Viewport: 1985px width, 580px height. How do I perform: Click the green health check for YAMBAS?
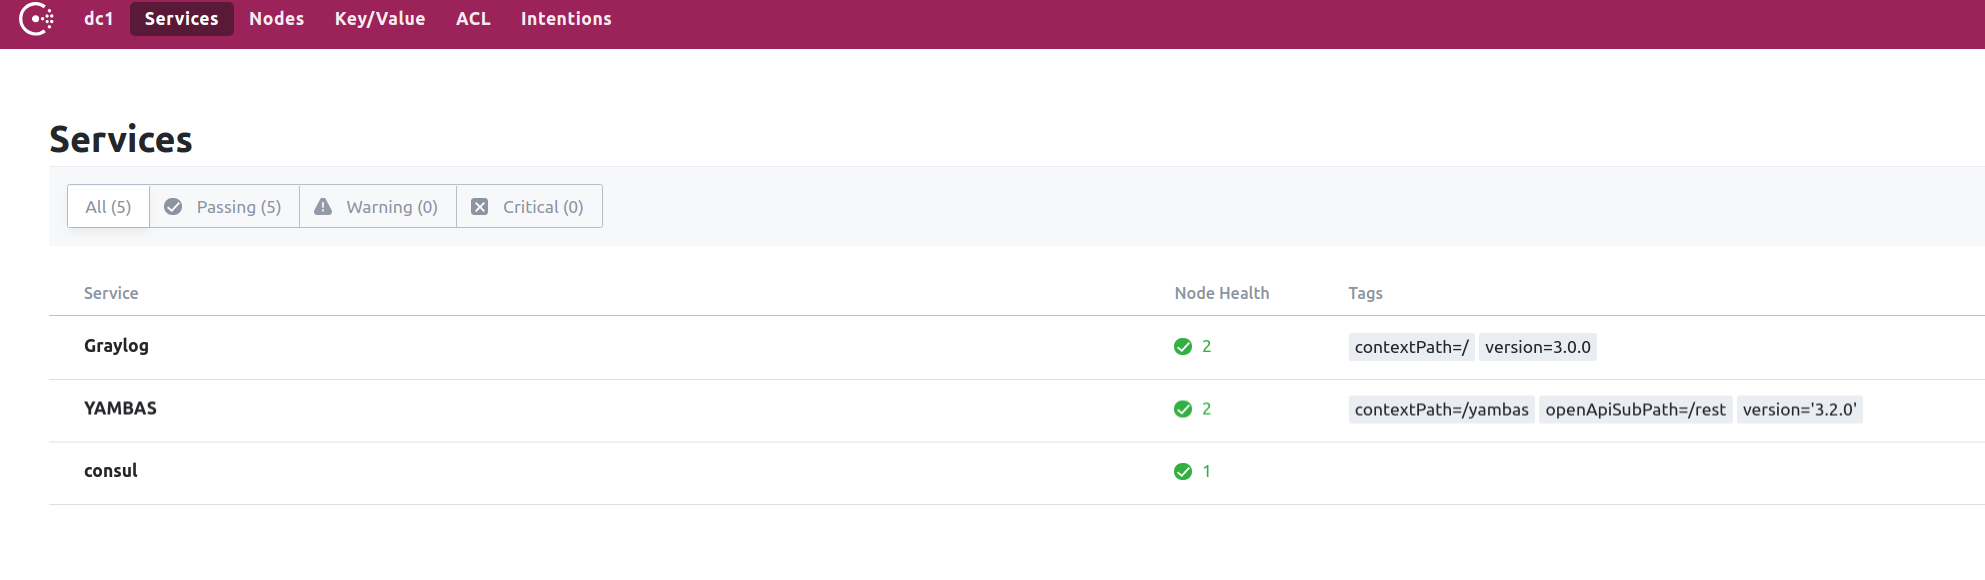coord(1183,409)
